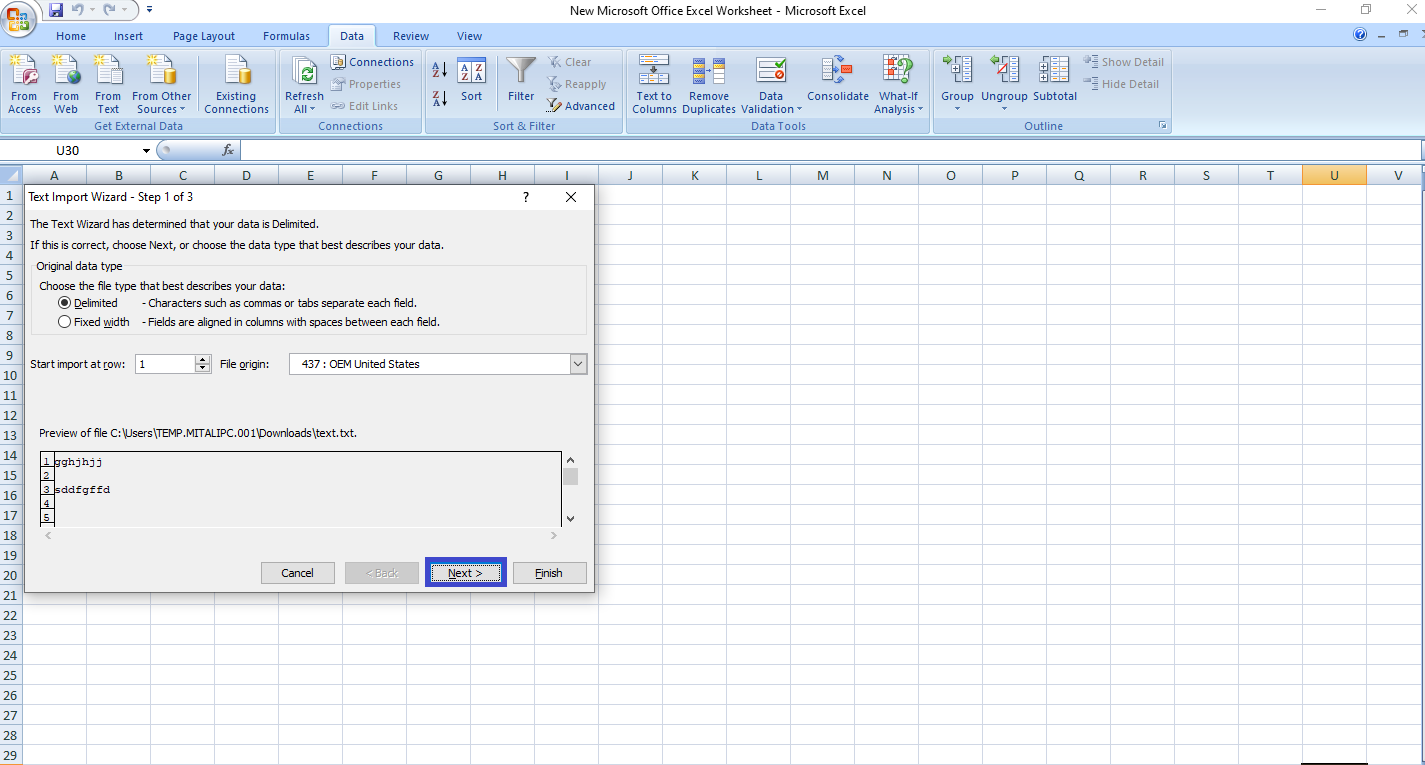Open the Name Box dropdown arrow
This screenshot has height=765, width=1425.
146,151
